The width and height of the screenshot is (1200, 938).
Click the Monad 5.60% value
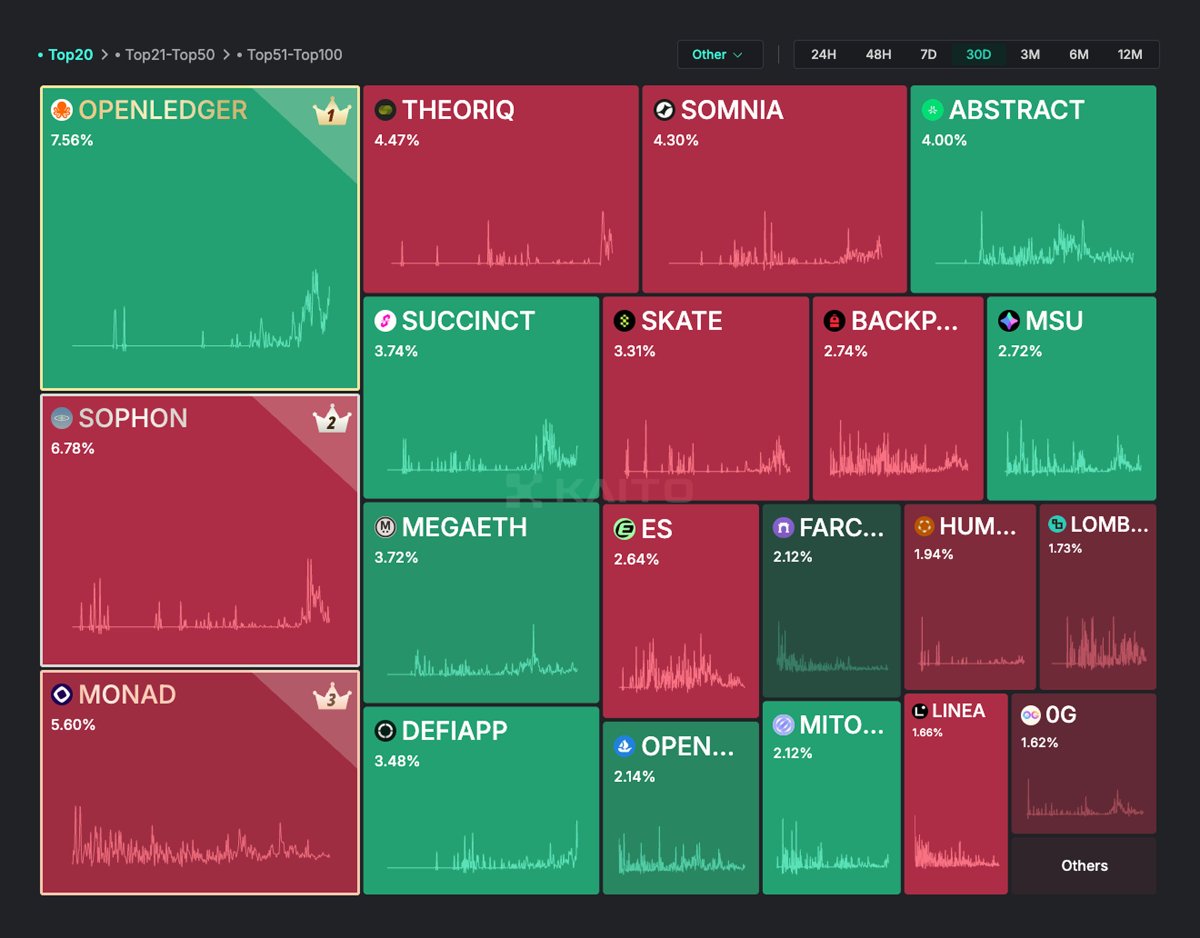click(73, 724)
